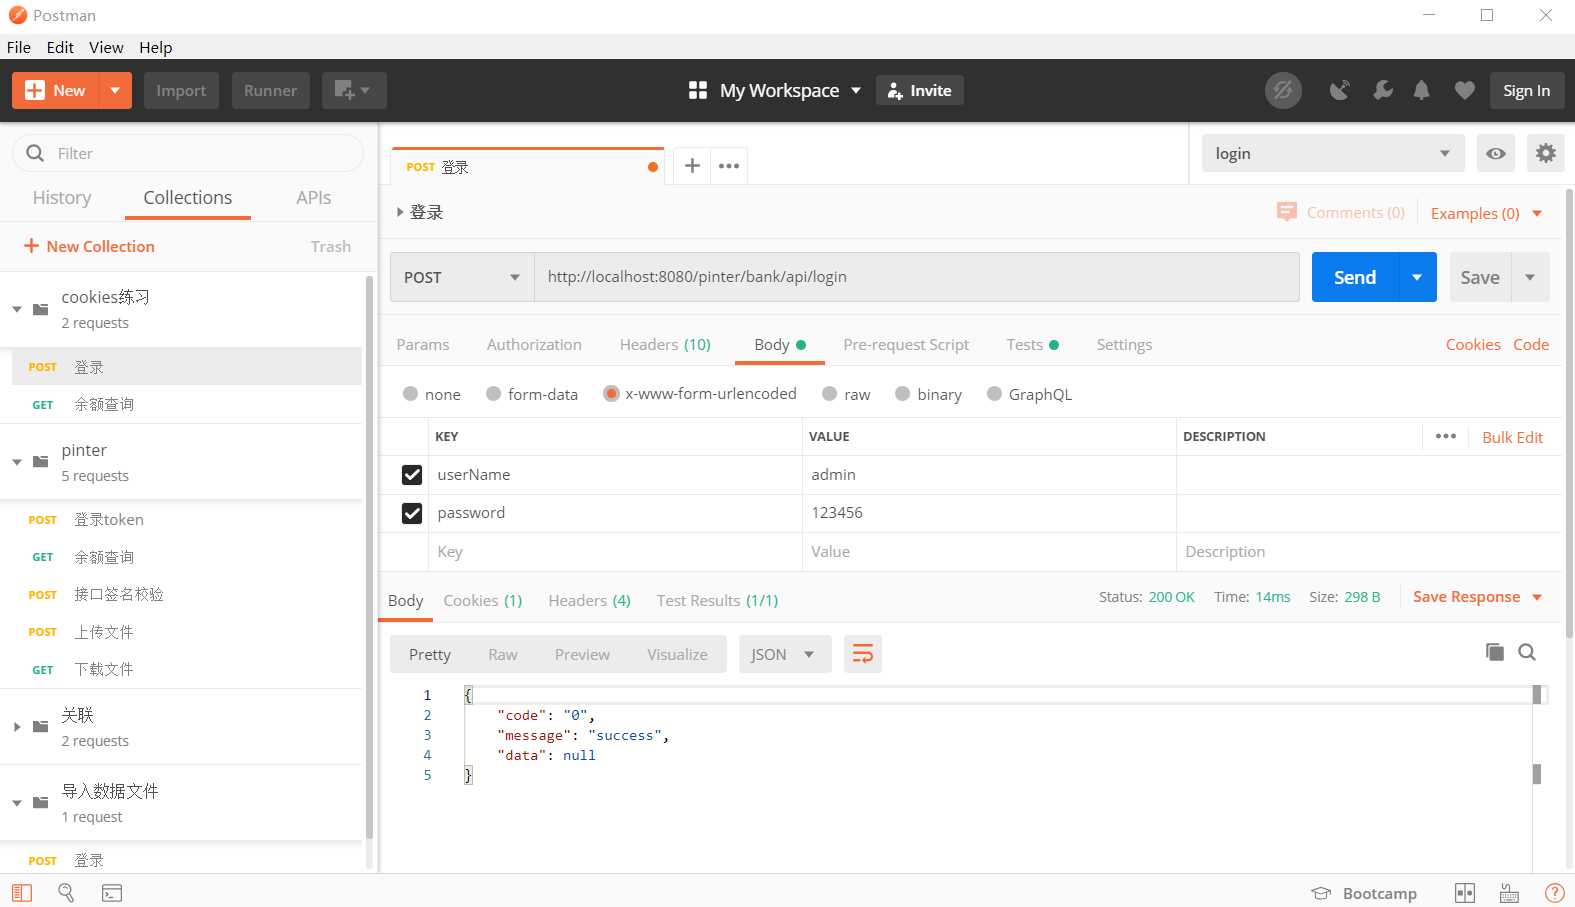Open the login environment dropdown
Viewport: 1575px width, 907px height.
(1333, 153)
